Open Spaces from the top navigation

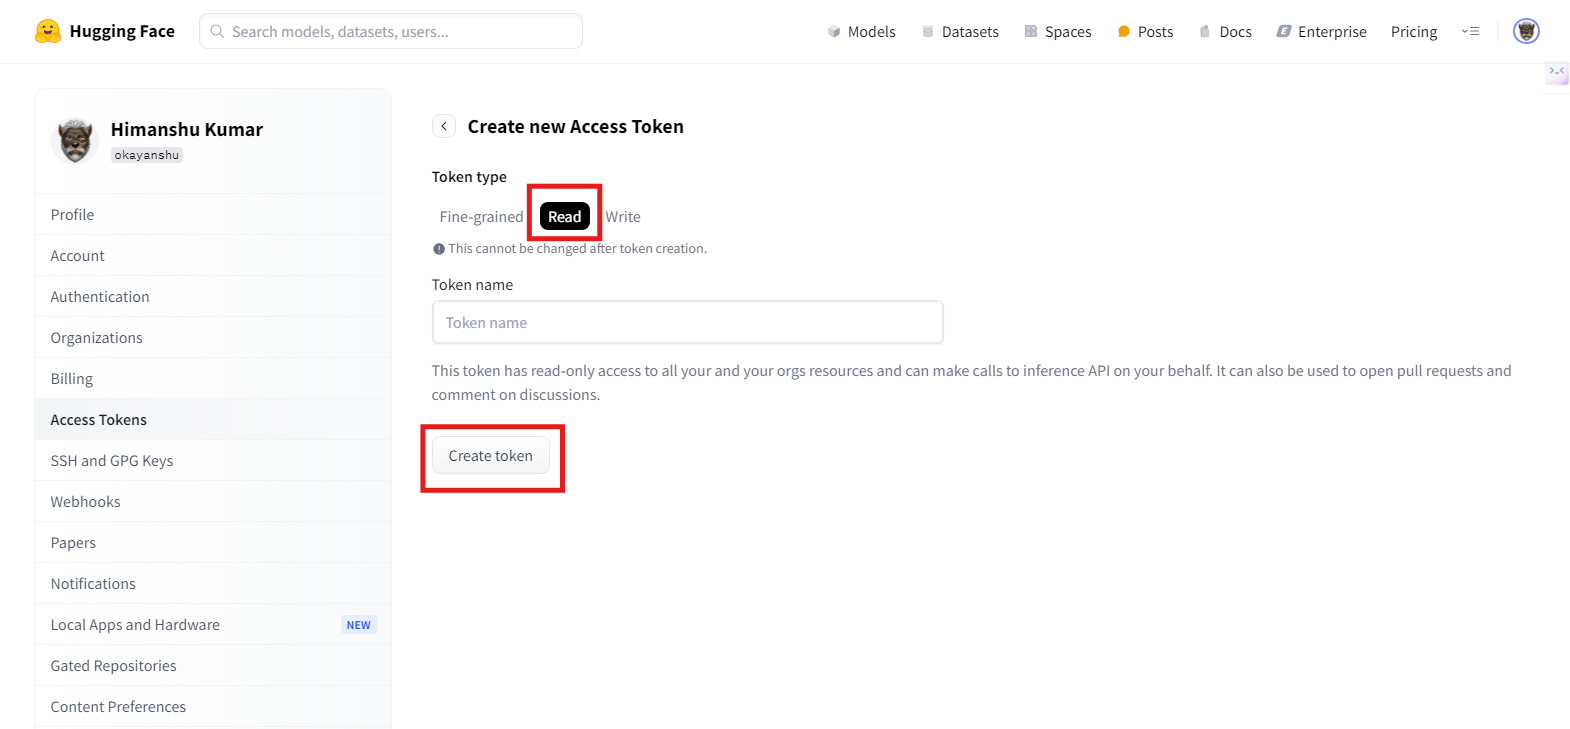click(x=1058, y=32)
